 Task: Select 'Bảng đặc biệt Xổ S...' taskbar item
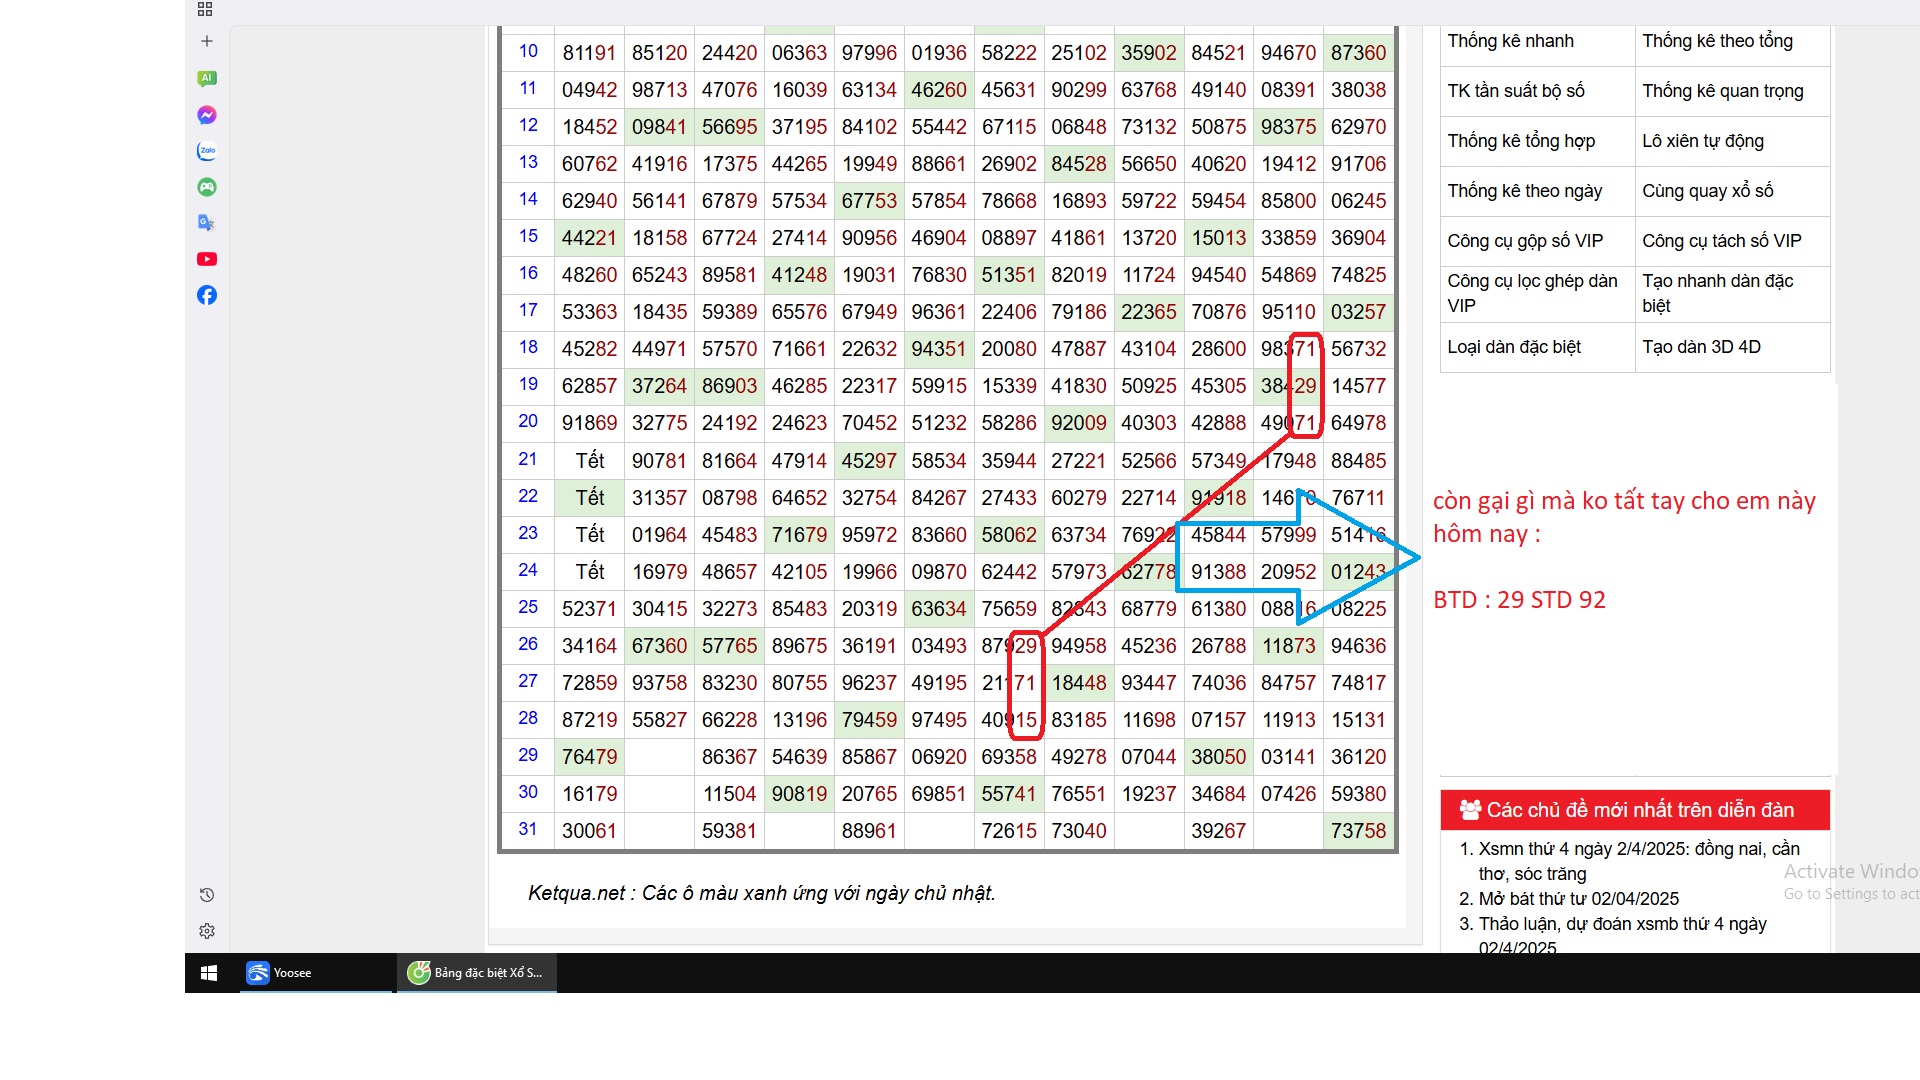click(x=477, y=973)
